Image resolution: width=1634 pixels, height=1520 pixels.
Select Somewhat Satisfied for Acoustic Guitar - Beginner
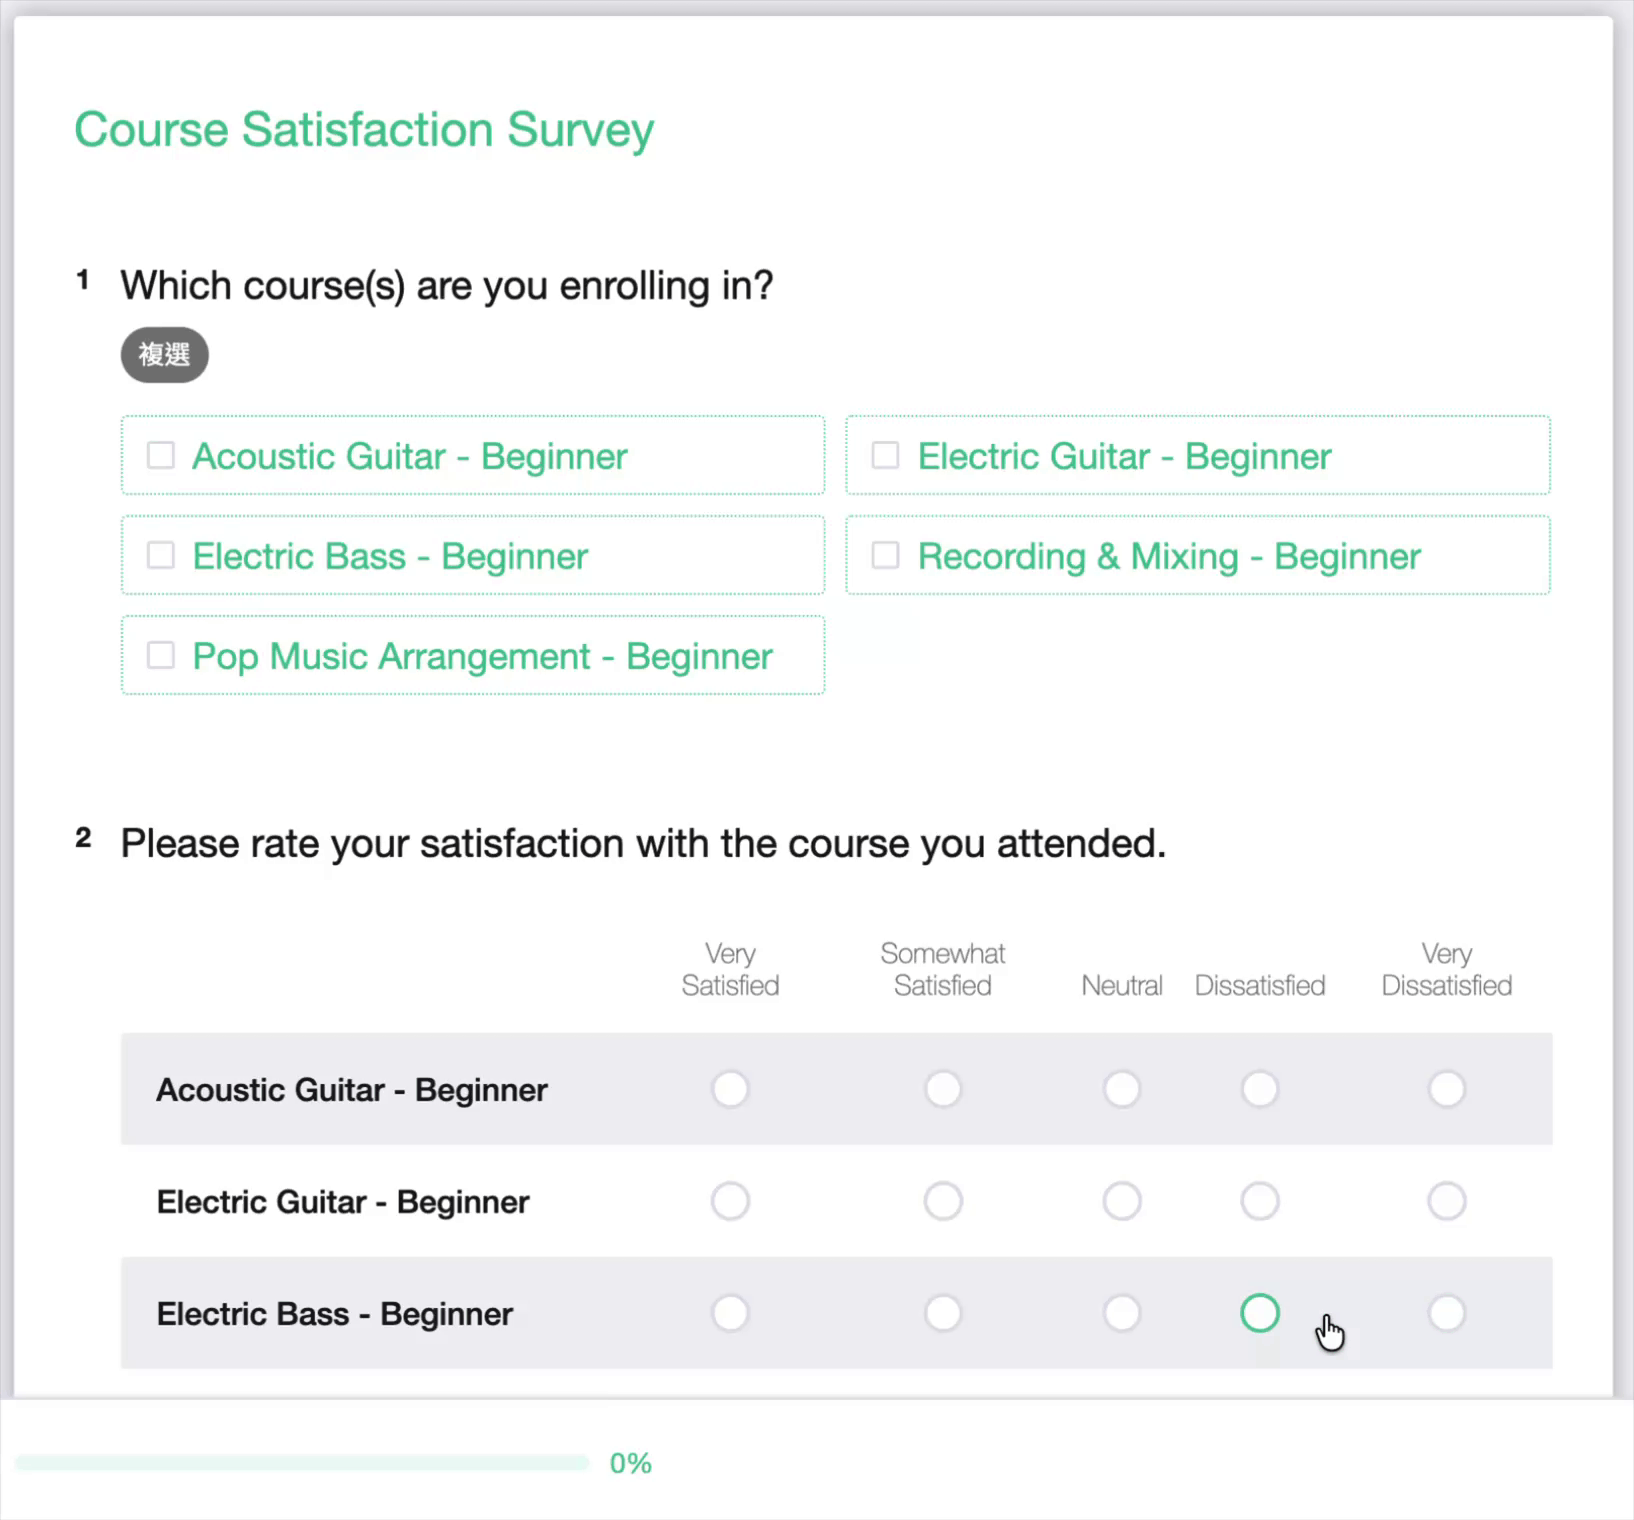click(x=942, y=1089)
